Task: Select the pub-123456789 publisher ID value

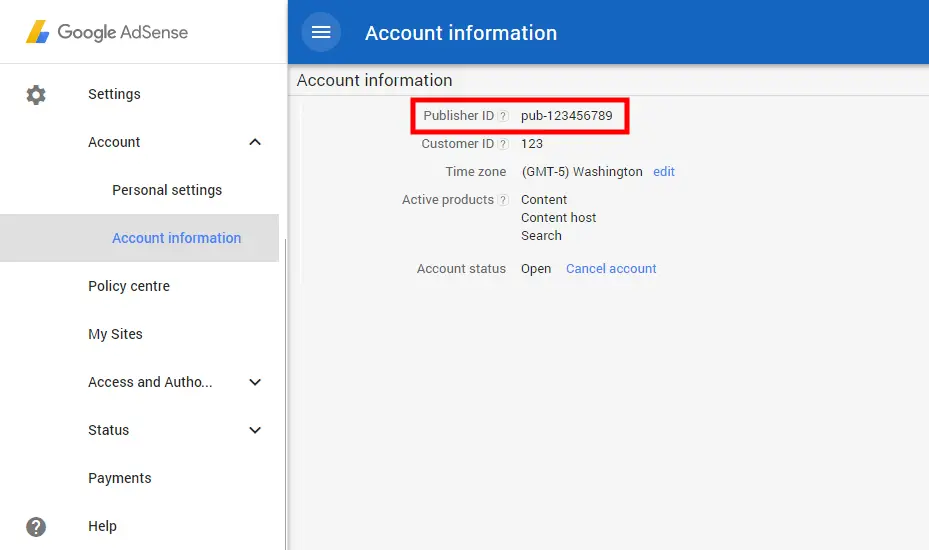Action: pos(566,116)
